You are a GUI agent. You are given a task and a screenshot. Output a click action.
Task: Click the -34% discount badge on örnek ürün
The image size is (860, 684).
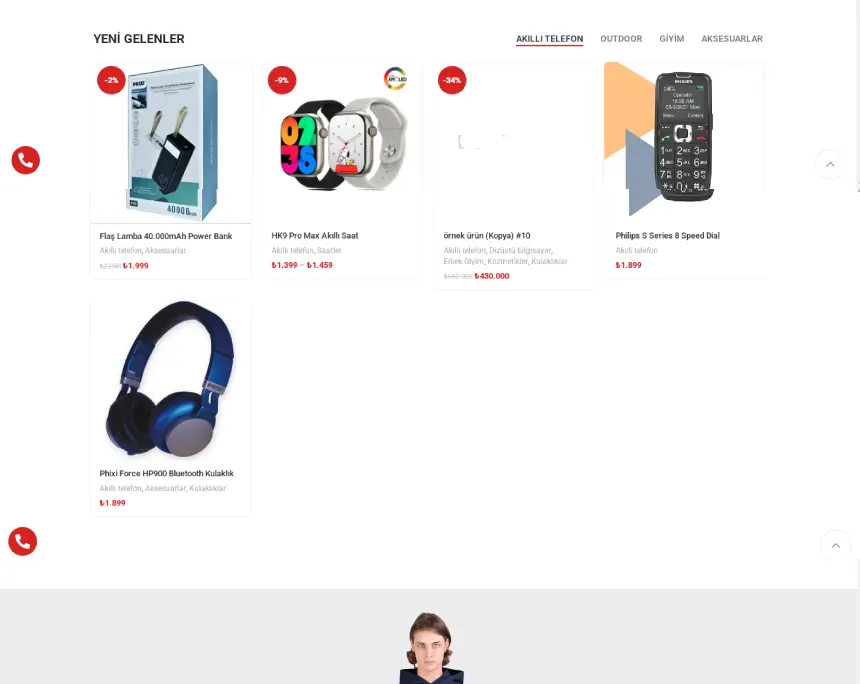(x=452, y=80)
